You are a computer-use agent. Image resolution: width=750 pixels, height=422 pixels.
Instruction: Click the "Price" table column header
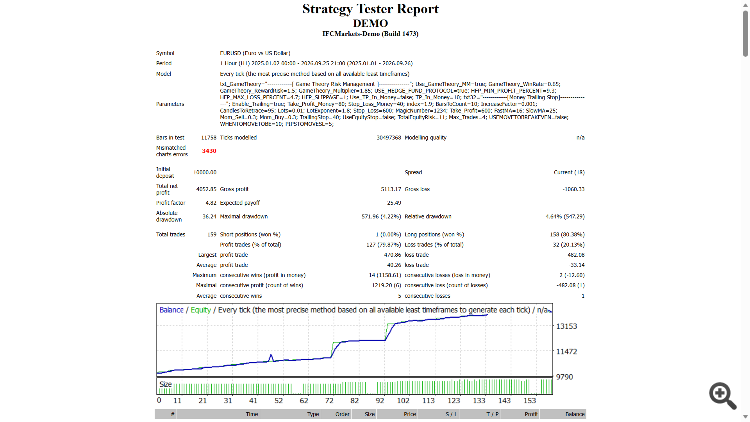410,414
